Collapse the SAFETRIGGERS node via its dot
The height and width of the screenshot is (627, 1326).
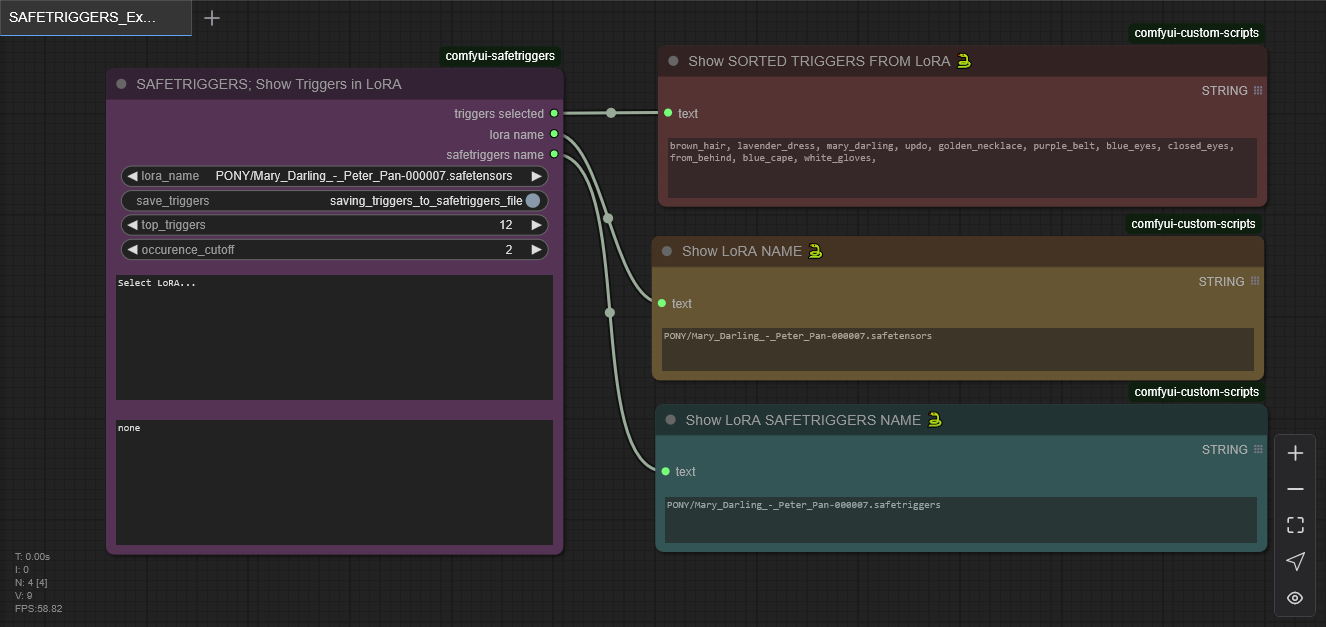tap(122, 84)
